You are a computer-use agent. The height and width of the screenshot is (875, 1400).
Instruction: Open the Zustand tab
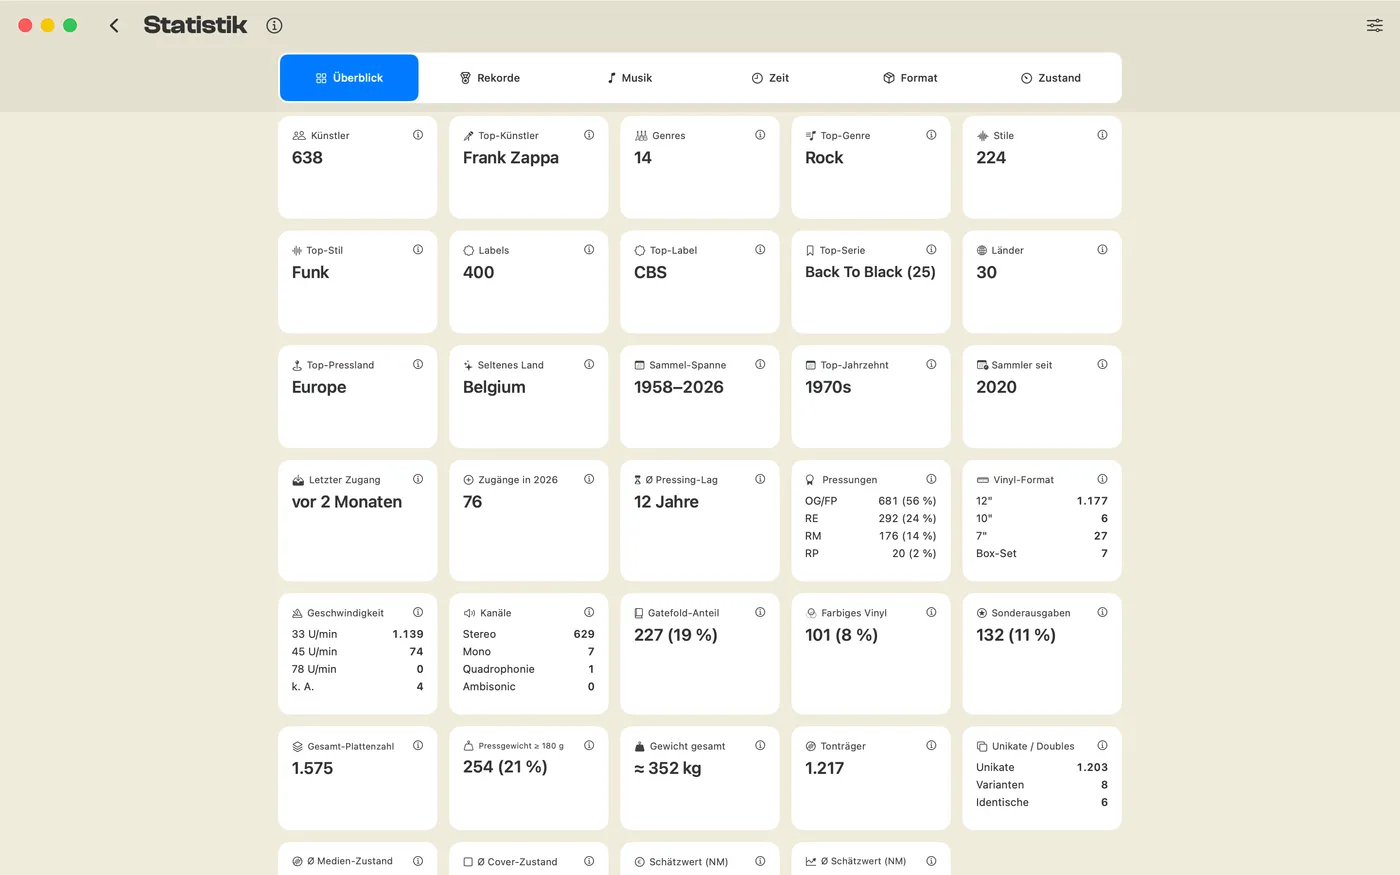click(x=1050, y=78)
